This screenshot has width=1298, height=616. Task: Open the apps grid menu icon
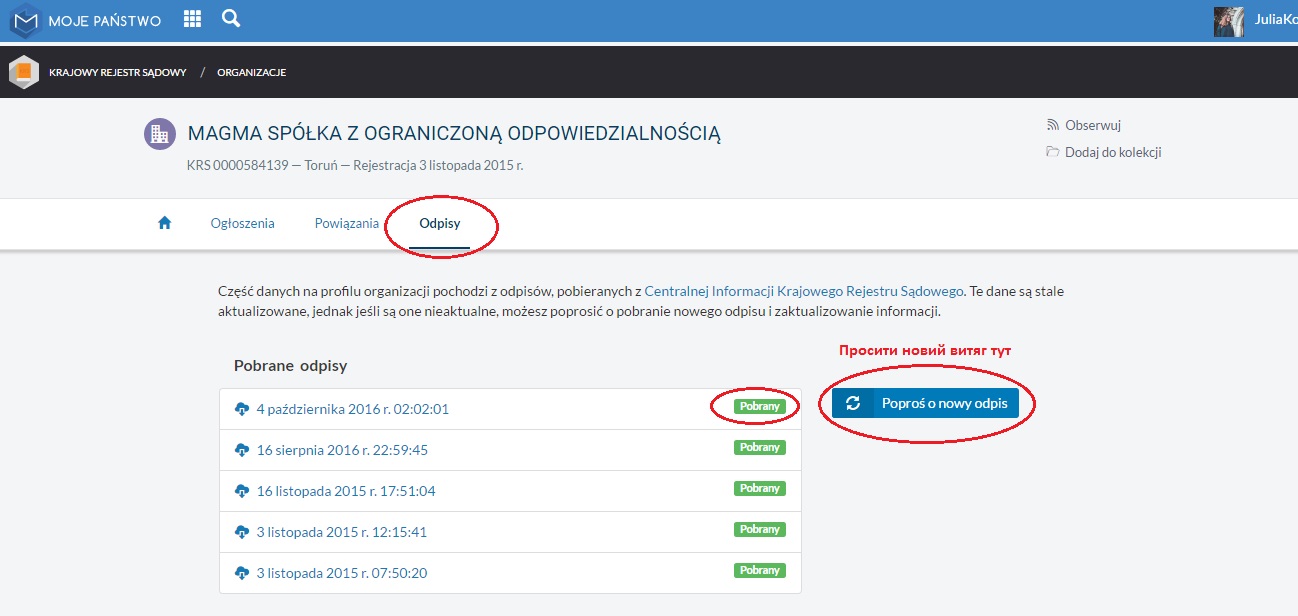click(x=193, y=19)
